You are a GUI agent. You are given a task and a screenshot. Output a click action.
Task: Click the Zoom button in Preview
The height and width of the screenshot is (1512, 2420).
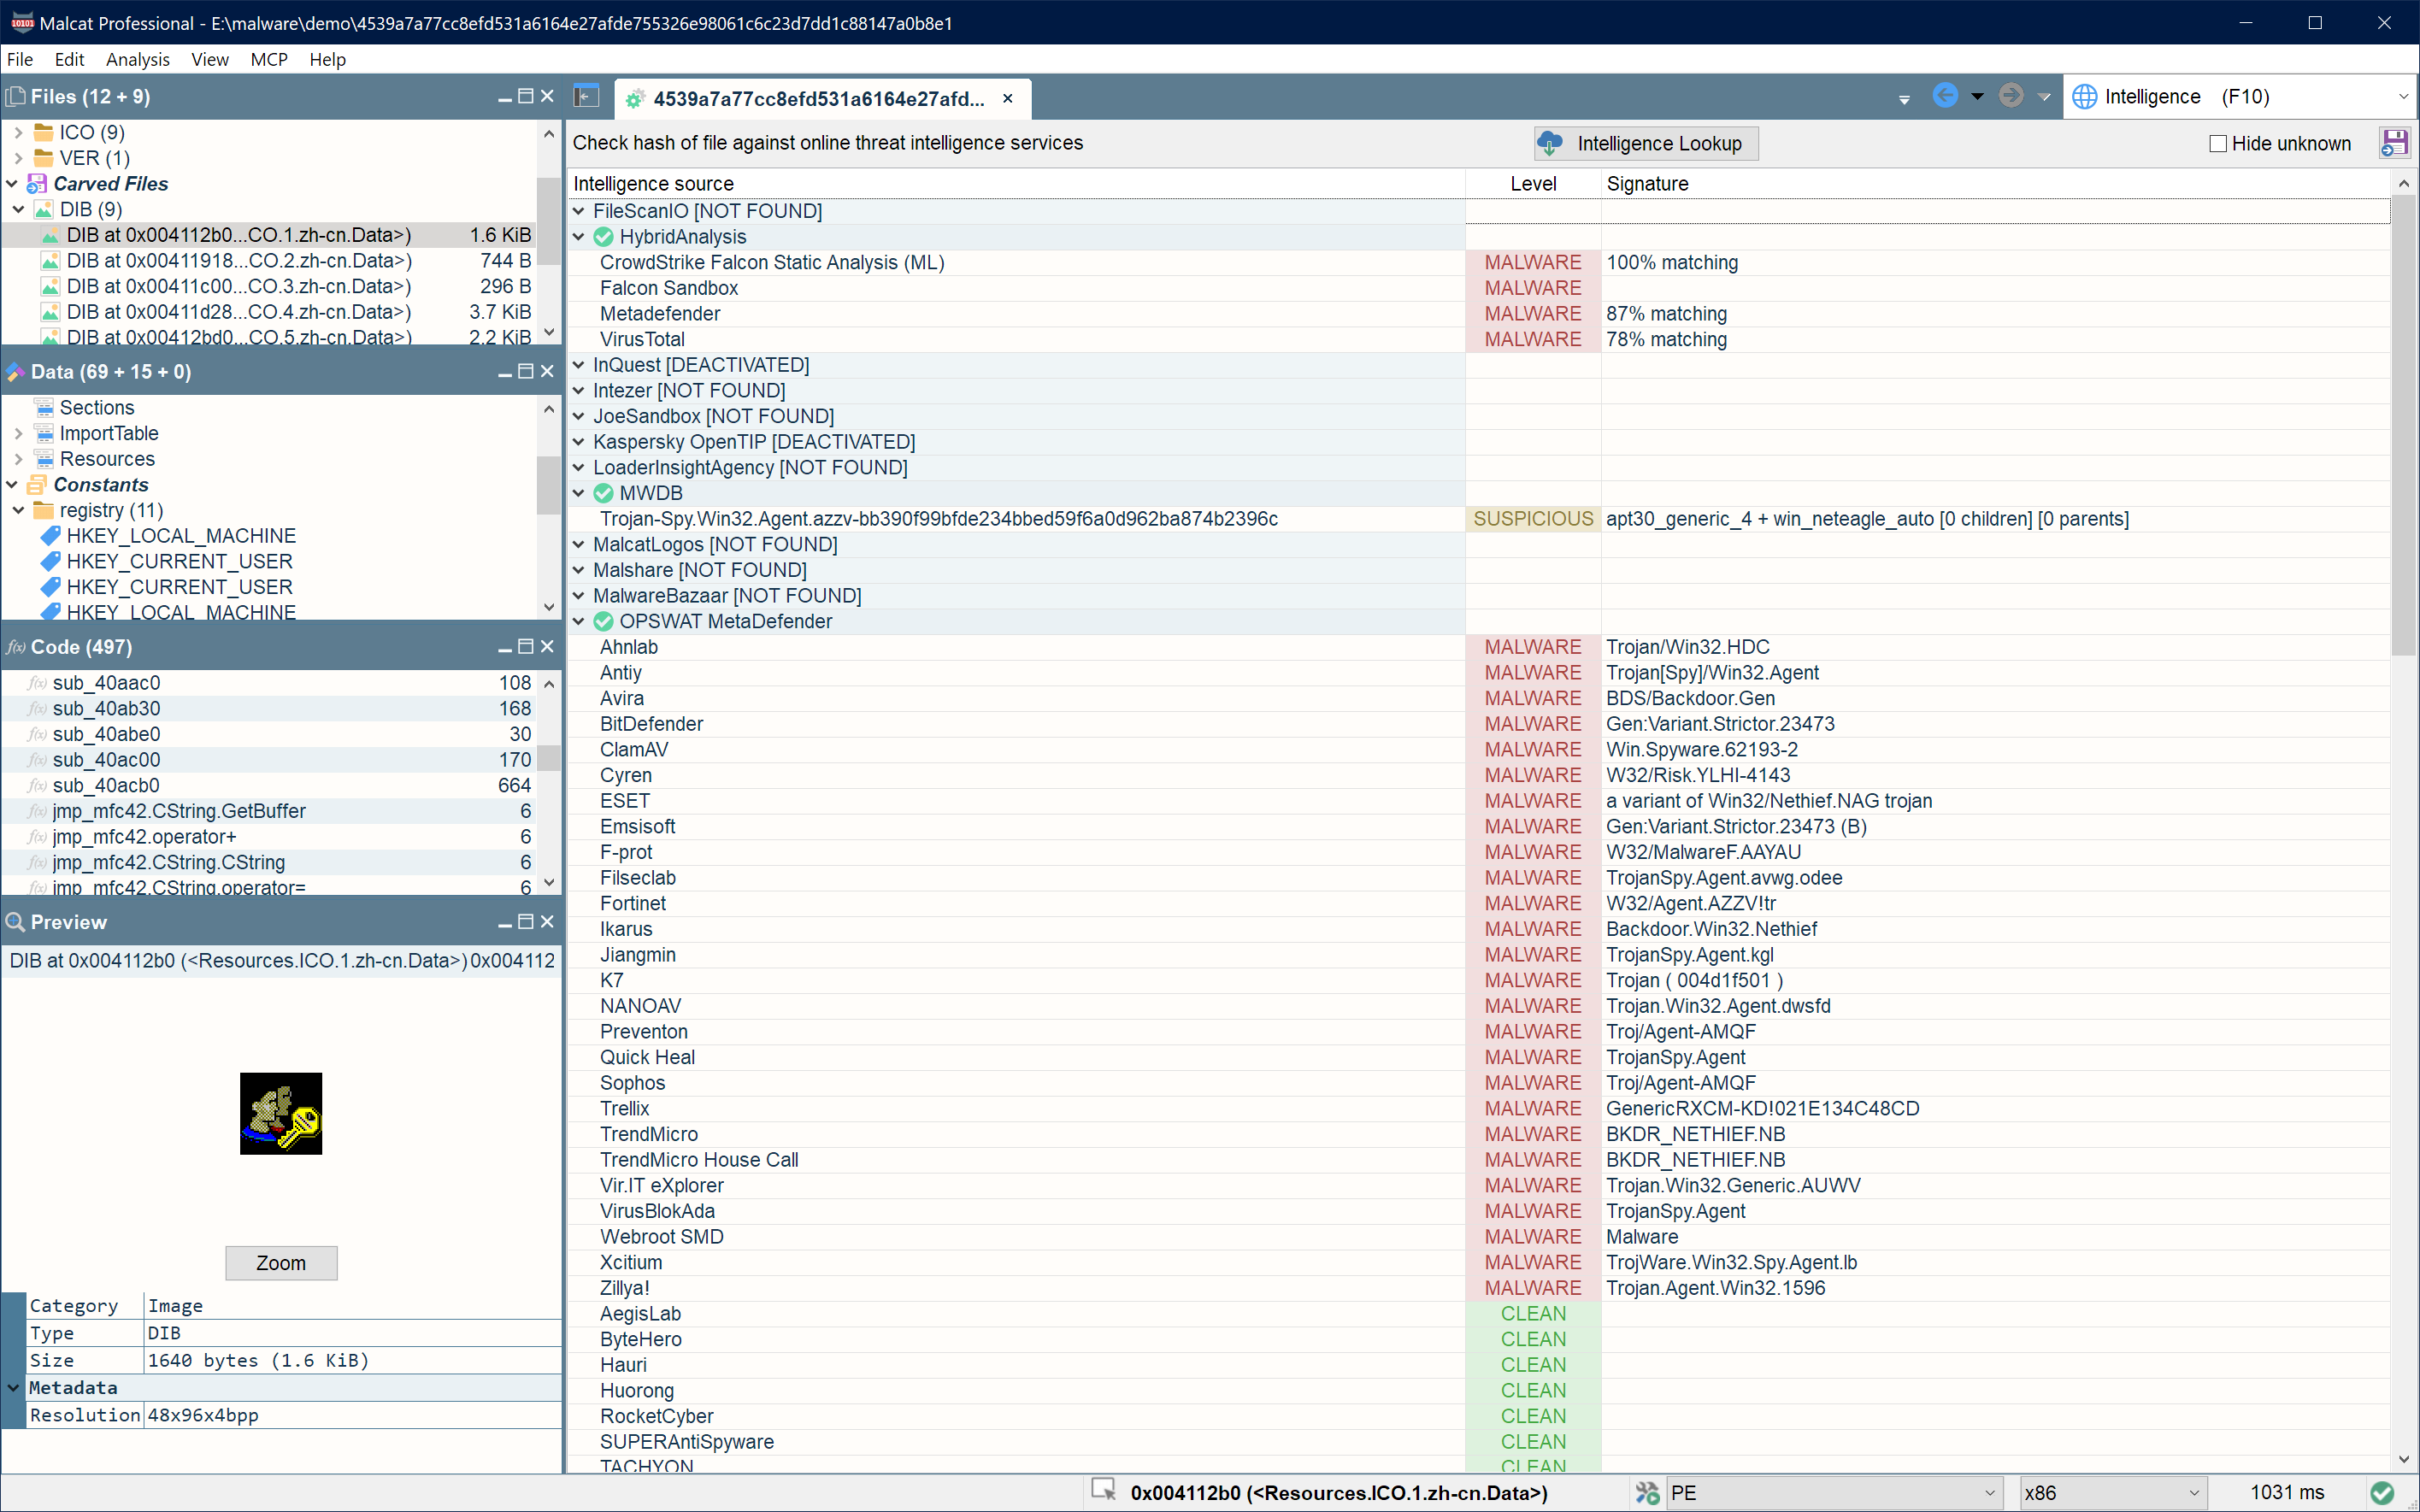click(281, 1263)
